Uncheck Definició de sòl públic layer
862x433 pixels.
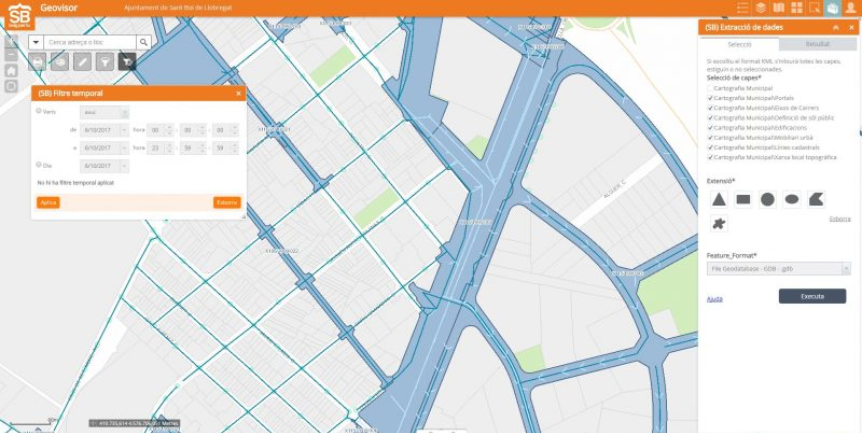(710, 118)
